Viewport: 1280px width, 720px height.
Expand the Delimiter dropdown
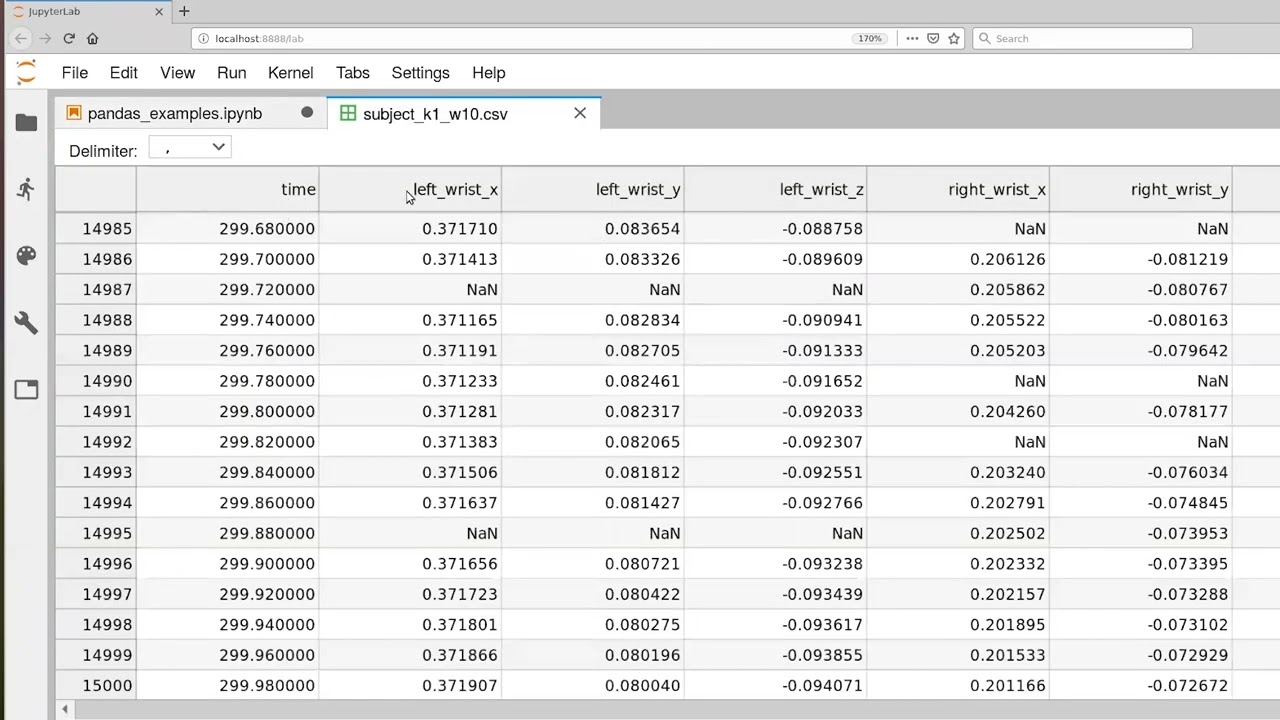tap(190, 148)
